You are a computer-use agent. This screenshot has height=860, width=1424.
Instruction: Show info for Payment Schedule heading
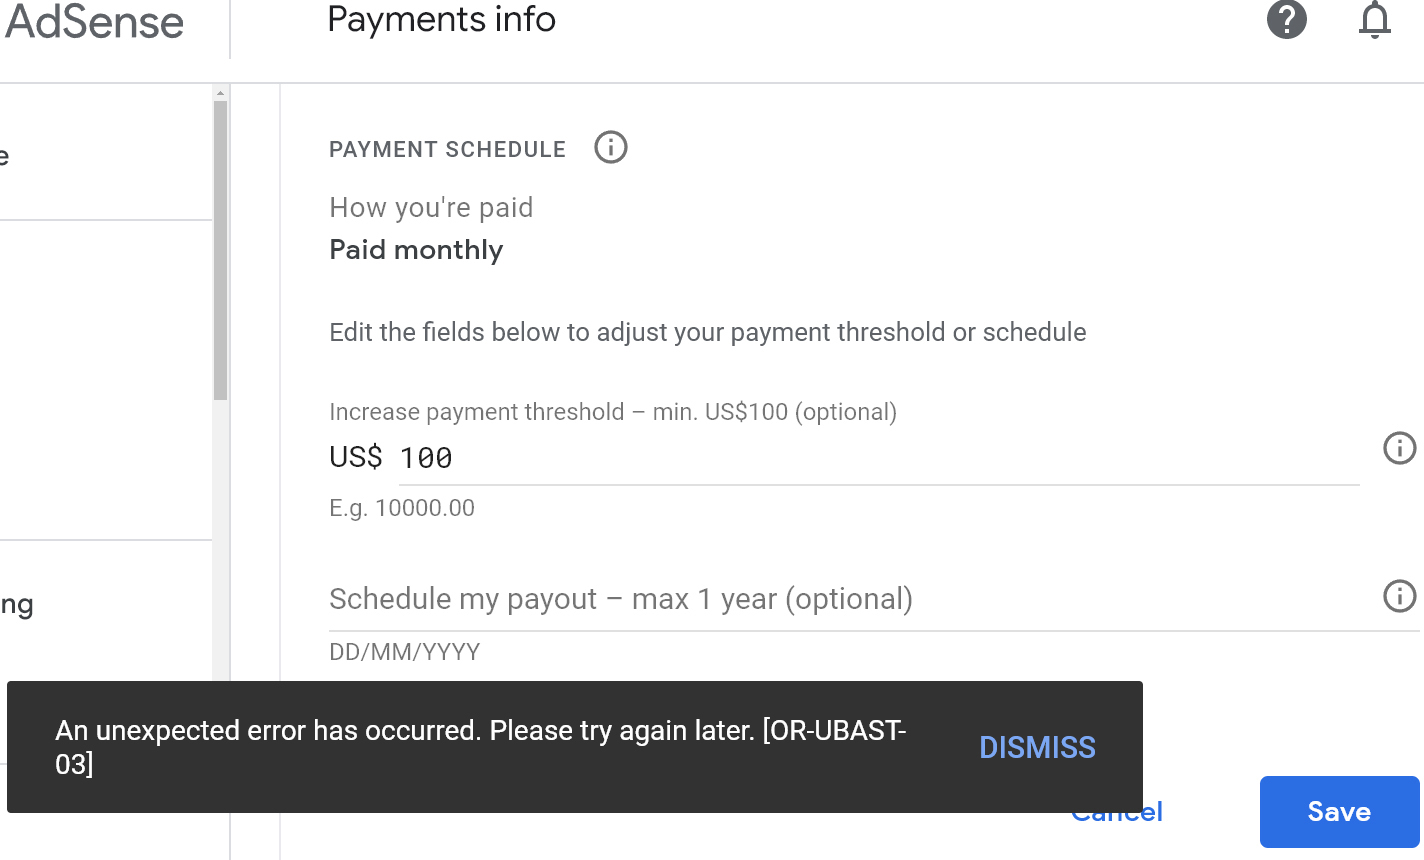pos(611,148)
